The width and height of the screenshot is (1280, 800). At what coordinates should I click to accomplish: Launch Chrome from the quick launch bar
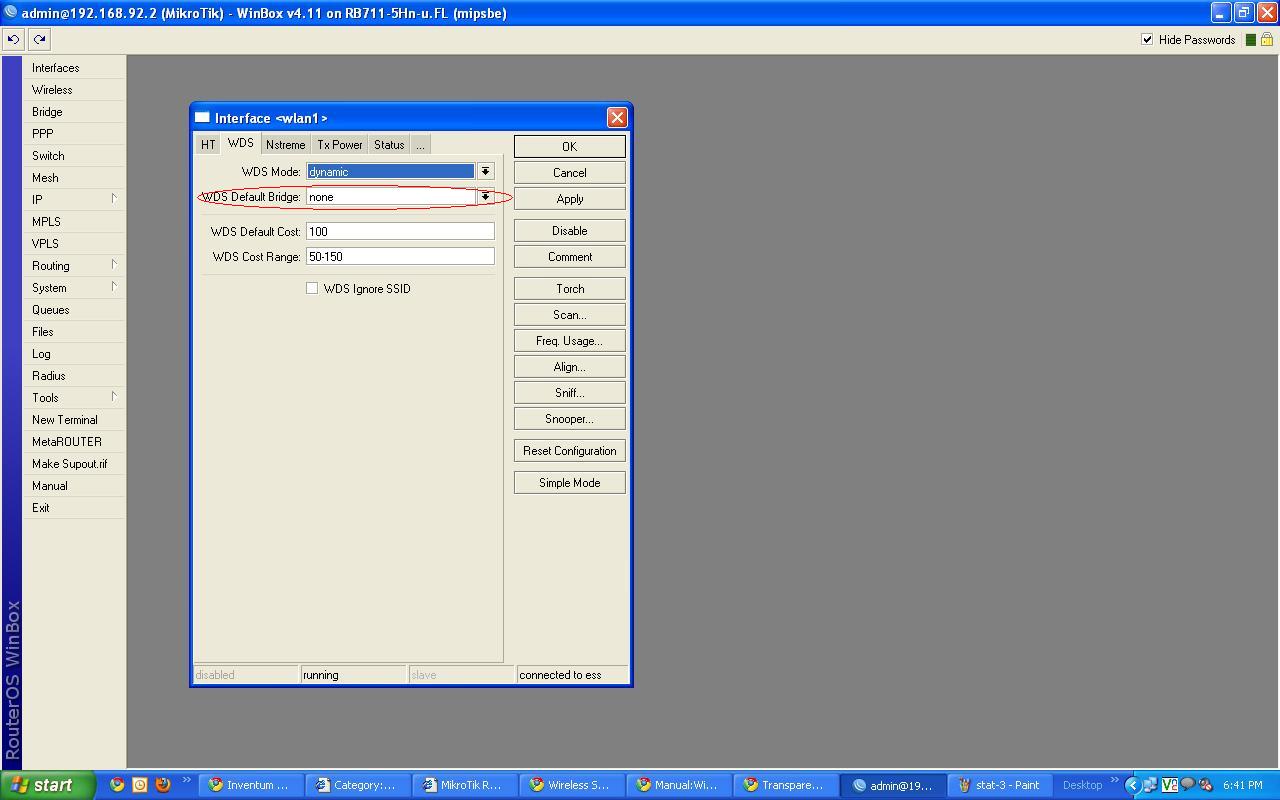[x=117, y=785]
